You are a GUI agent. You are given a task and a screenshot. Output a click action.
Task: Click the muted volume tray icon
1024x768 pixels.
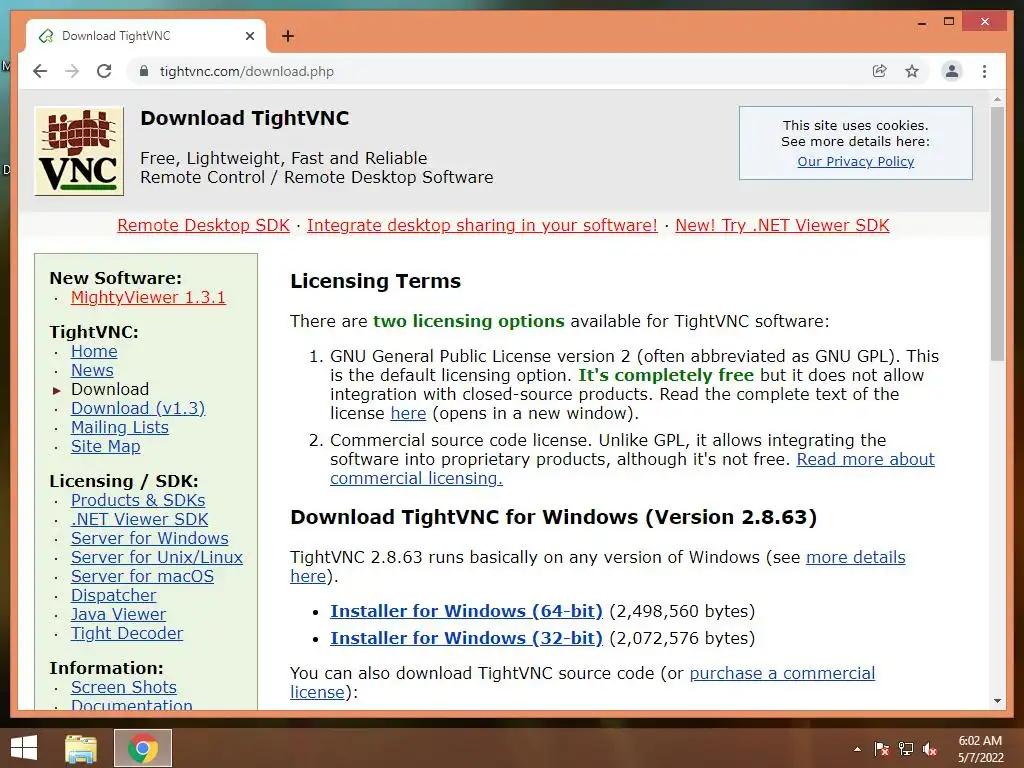pyautogui.click(x=929, y=749)
